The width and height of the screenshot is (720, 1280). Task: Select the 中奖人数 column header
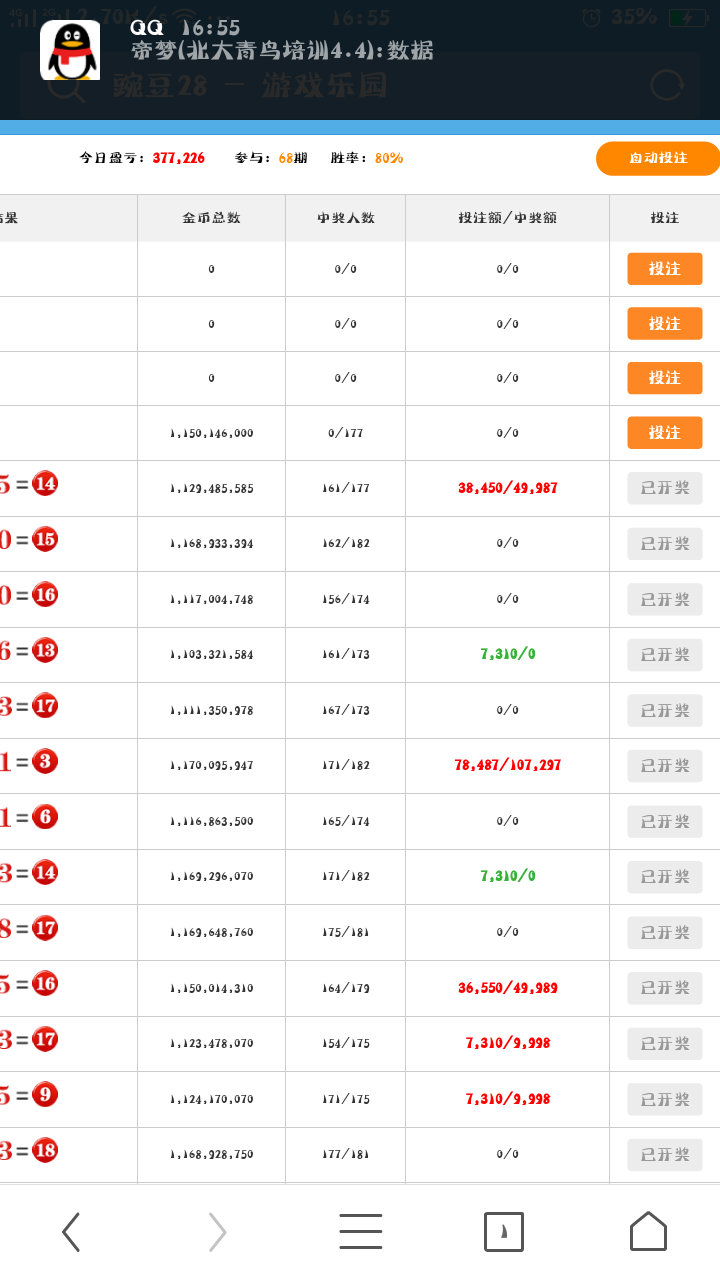345,218
